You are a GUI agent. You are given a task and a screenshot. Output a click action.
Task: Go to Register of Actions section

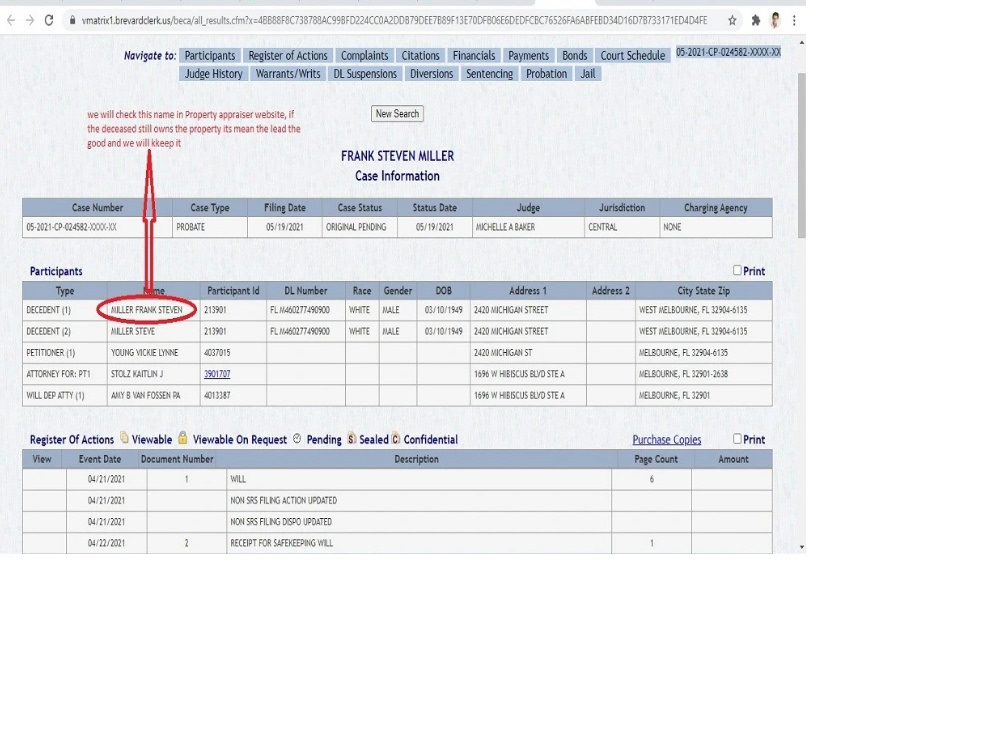click(x=288, y=55)
